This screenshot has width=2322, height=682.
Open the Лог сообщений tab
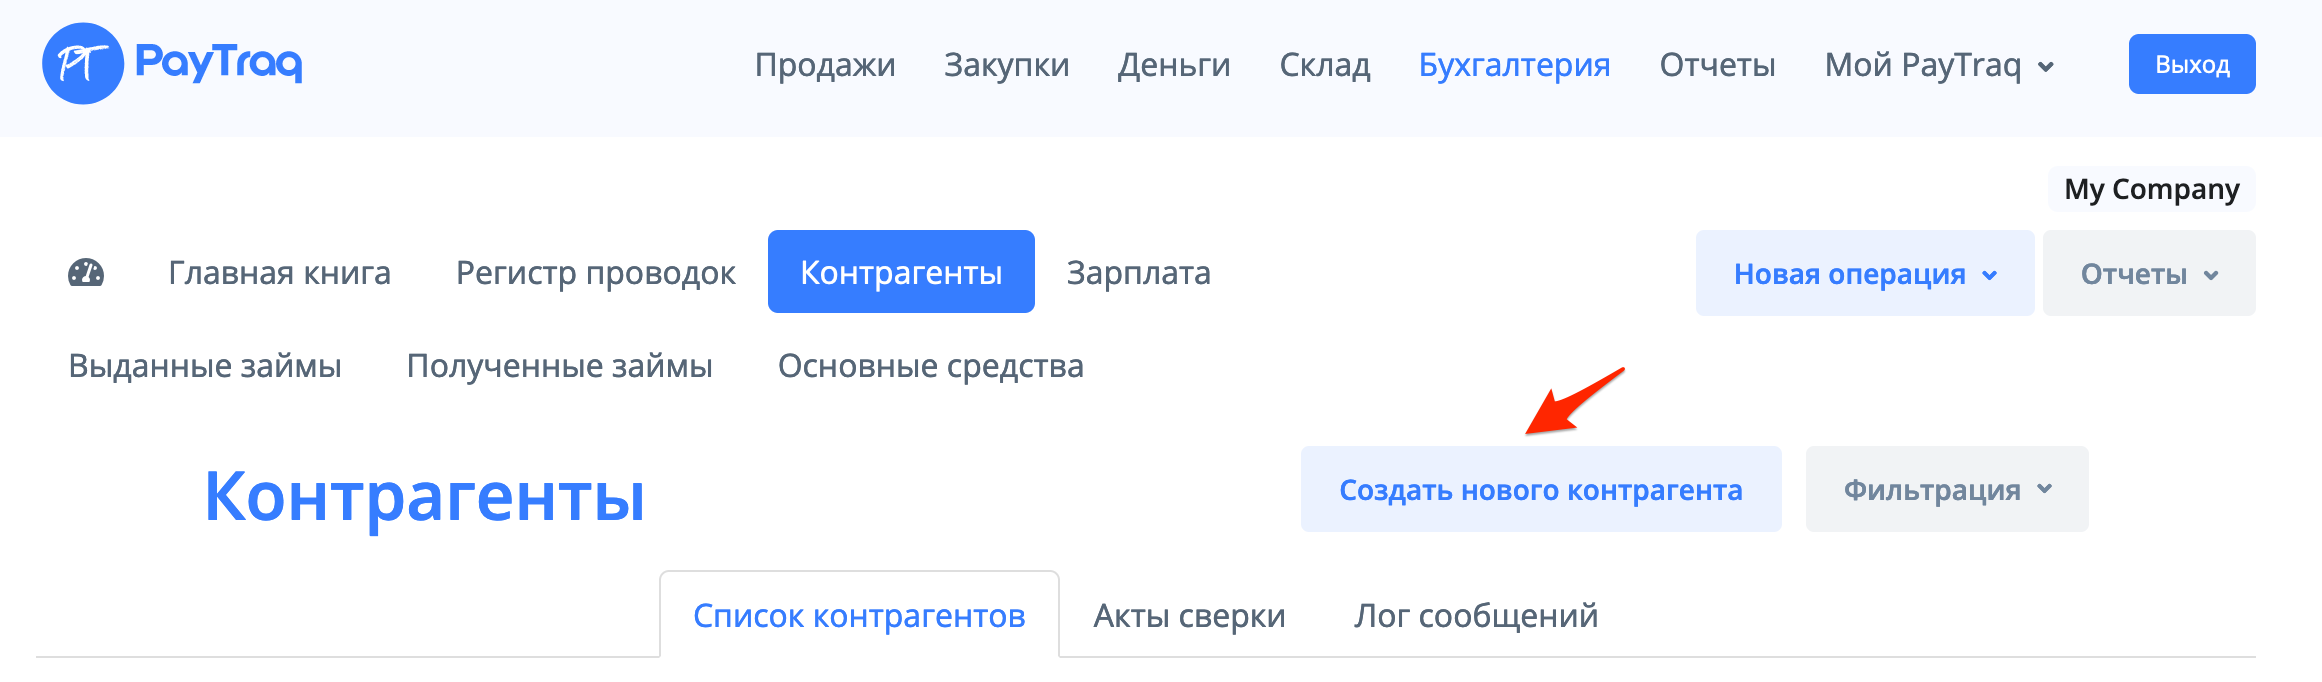click(1477, 616)
